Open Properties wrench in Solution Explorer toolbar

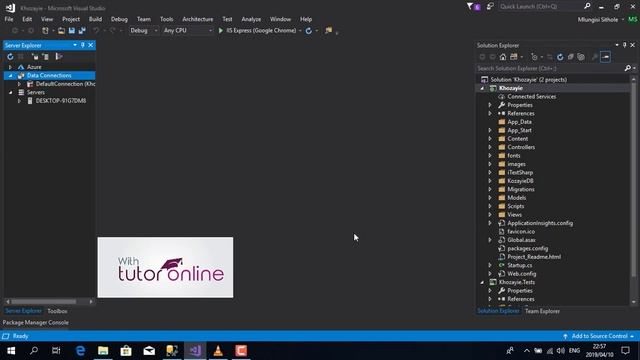pos(595,57)
